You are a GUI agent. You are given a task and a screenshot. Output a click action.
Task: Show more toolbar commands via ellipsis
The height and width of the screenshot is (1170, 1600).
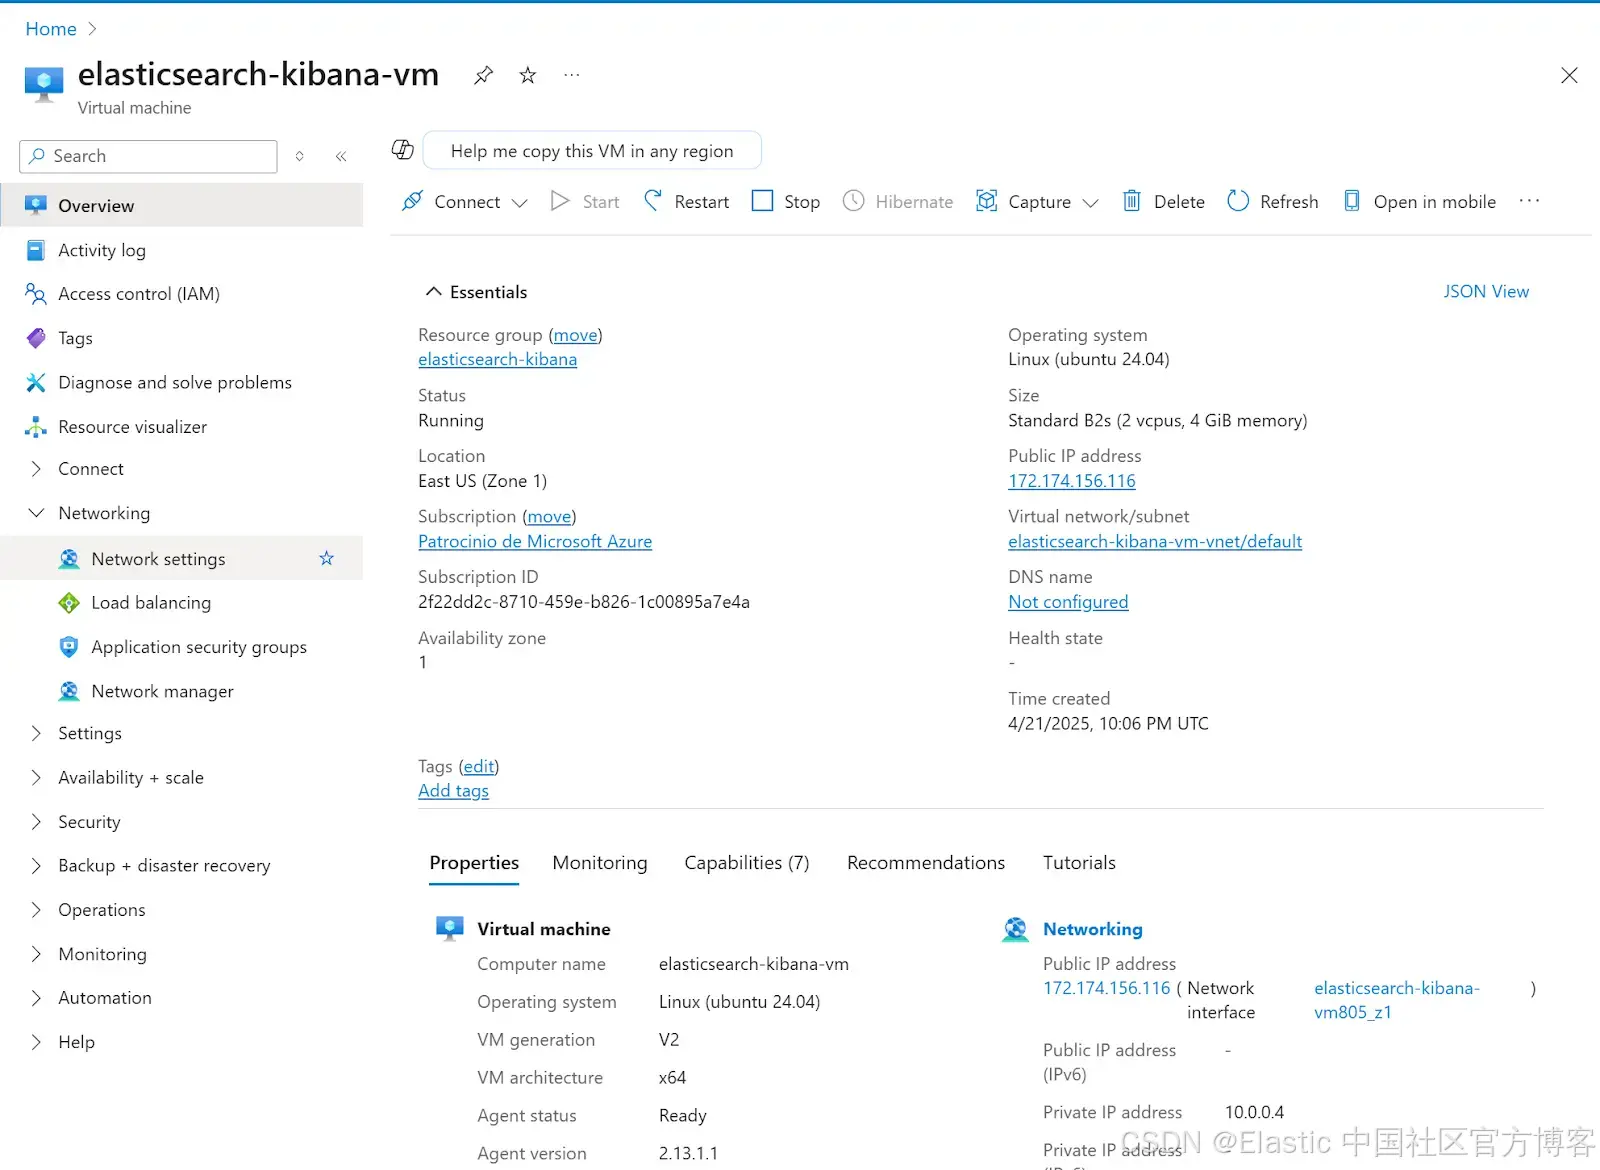tap(1529, 201)
